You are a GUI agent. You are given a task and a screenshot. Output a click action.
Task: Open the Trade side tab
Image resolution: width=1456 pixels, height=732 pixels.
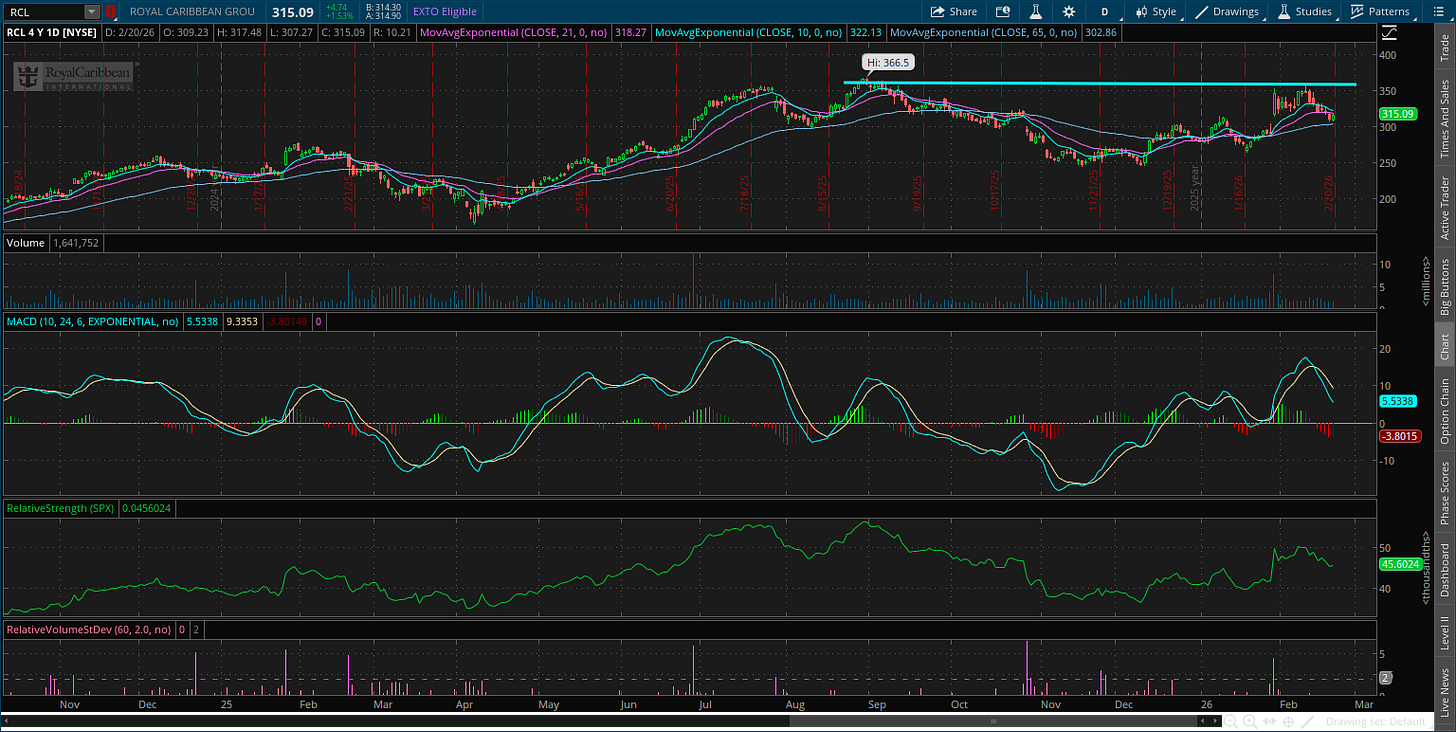(x=1444, y=47)
